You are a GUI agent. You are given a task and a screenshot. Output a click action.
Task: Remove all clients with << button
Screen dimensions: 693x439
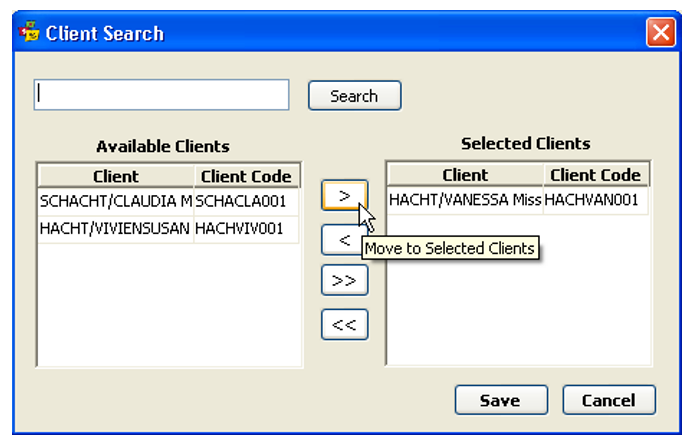tap(344, 324)
